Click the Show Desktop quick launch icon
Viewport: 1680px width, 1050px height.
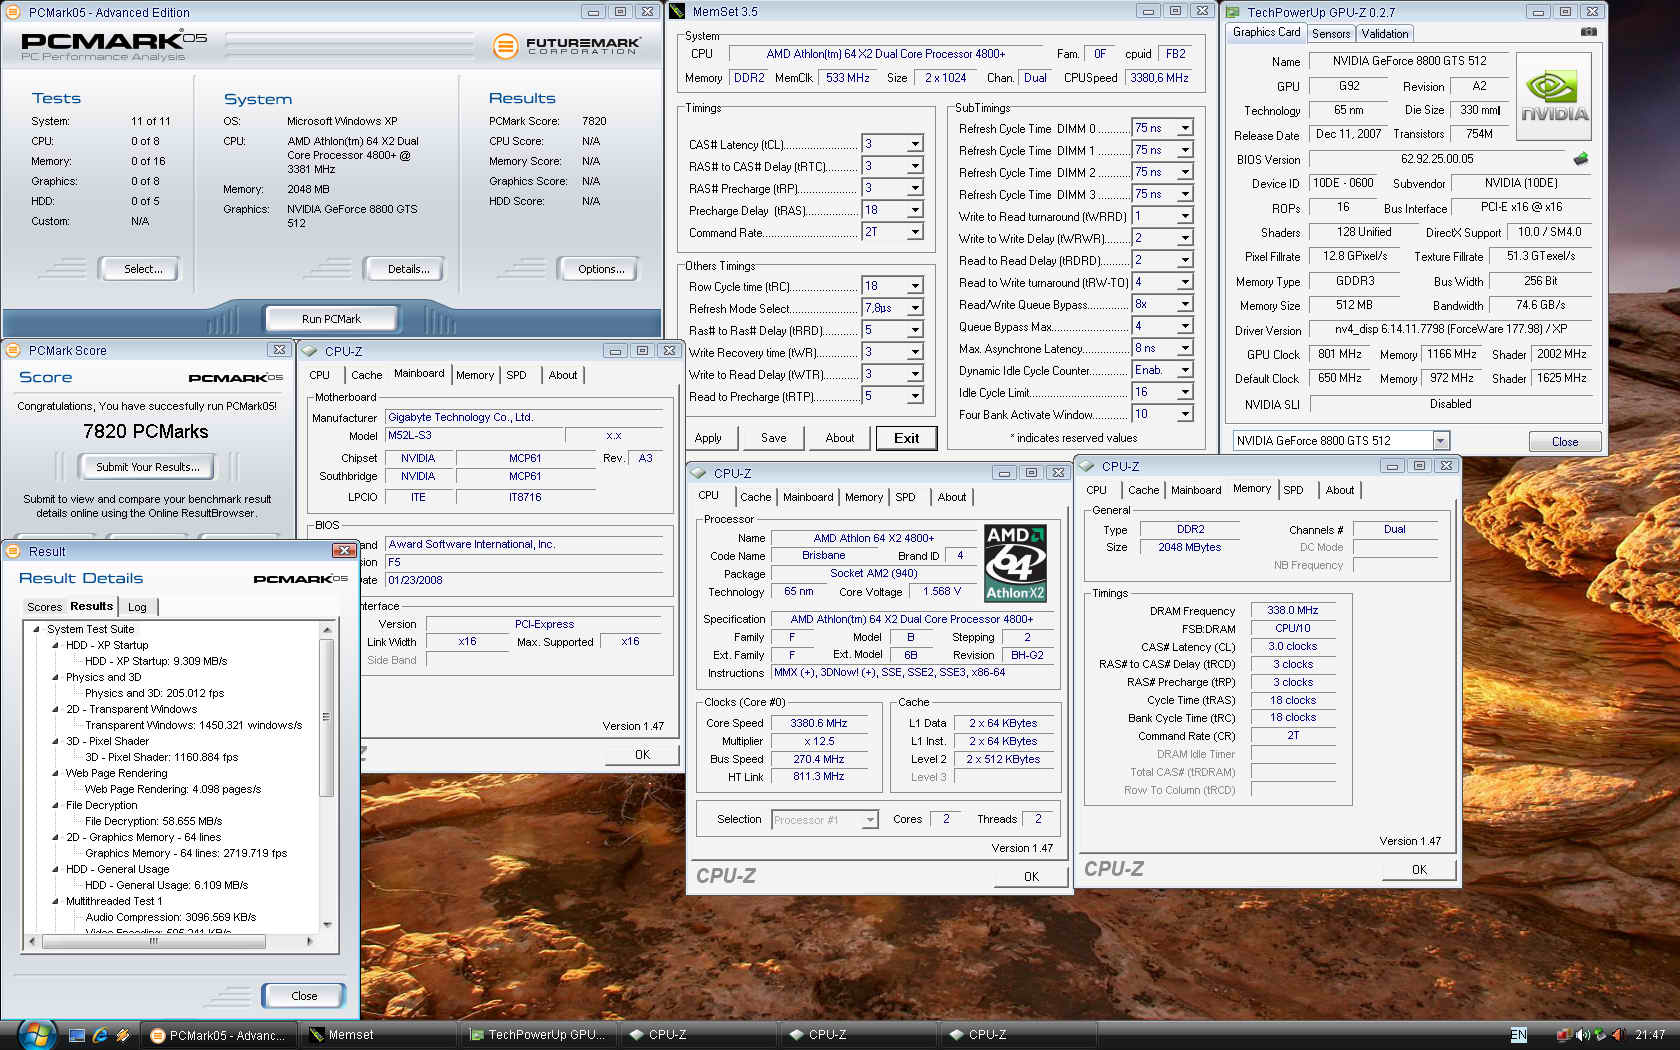pos(77,1035)
